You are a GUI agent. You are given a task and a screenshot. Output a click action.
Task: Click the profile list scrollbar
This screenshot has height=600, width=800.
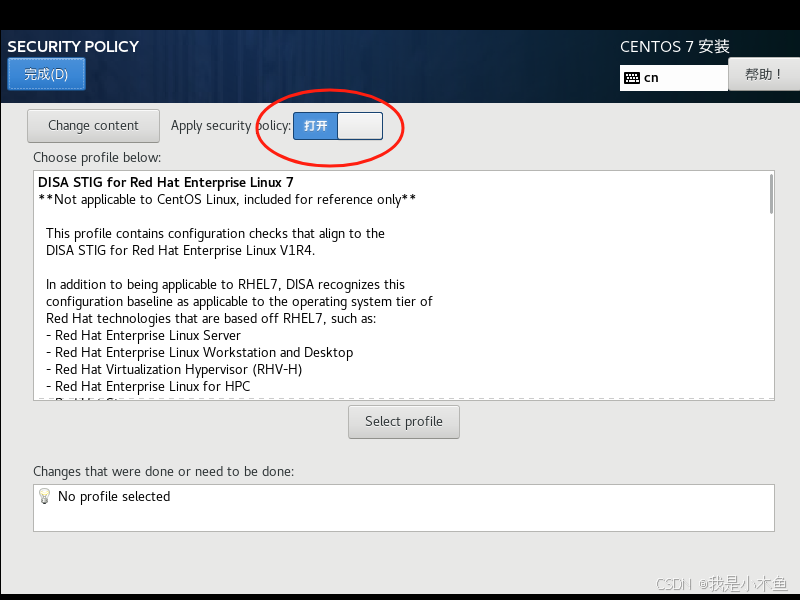pos(771,194)
